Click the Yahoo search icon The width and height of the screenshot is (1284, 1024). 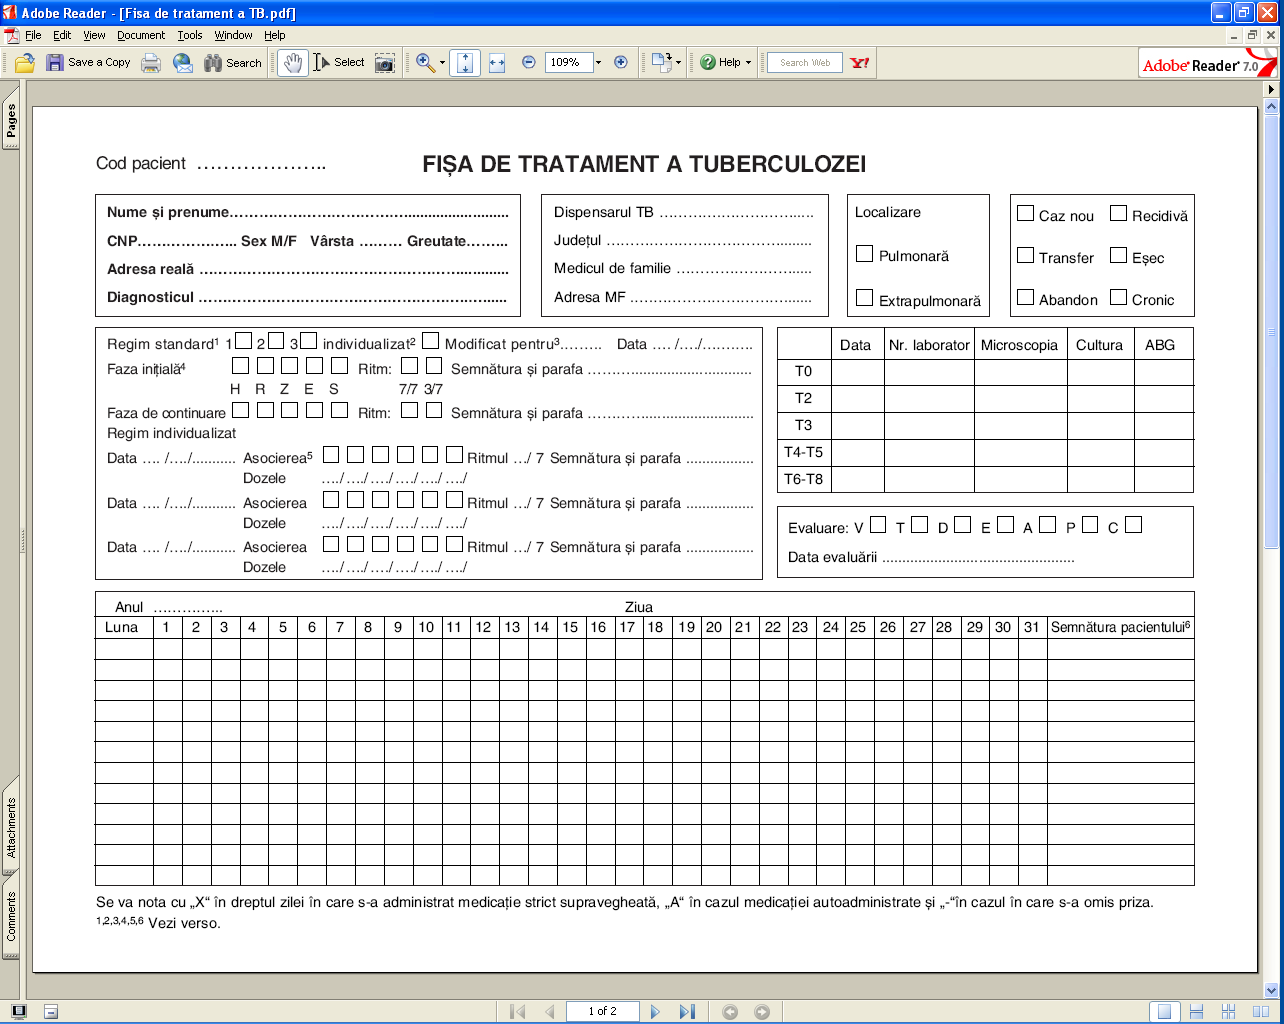(860, 63)
